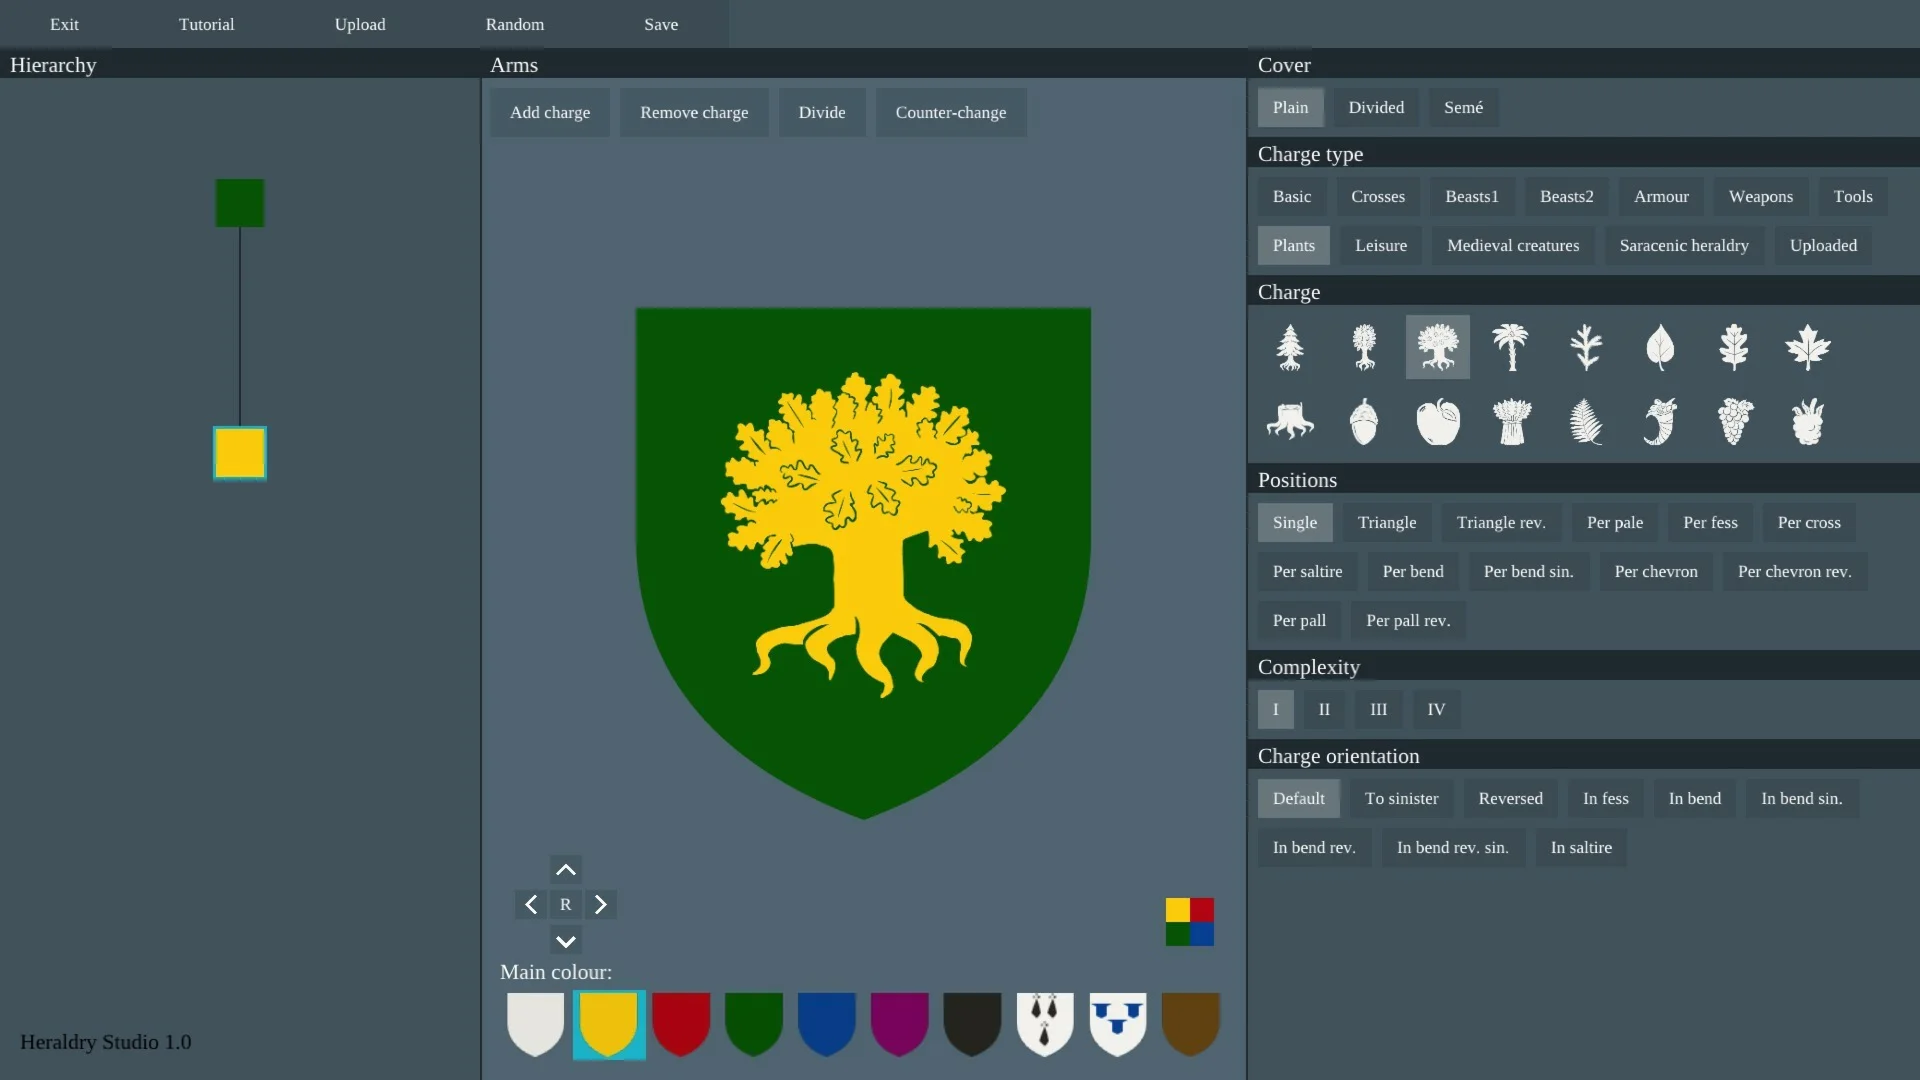Switch cover to Divided
Image resolution: width=1920 pixels, height=1080 pixels.
point(1375,107)
